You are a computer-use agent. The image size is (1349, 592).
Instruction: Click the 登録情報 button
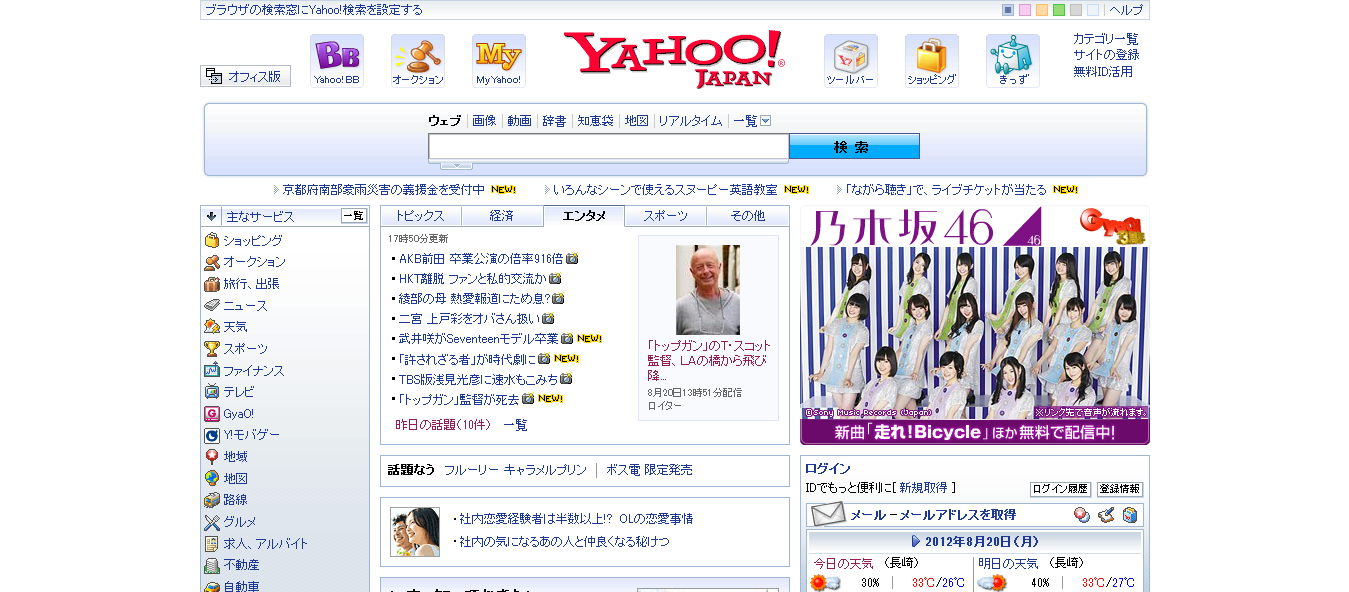(1120, 489)
